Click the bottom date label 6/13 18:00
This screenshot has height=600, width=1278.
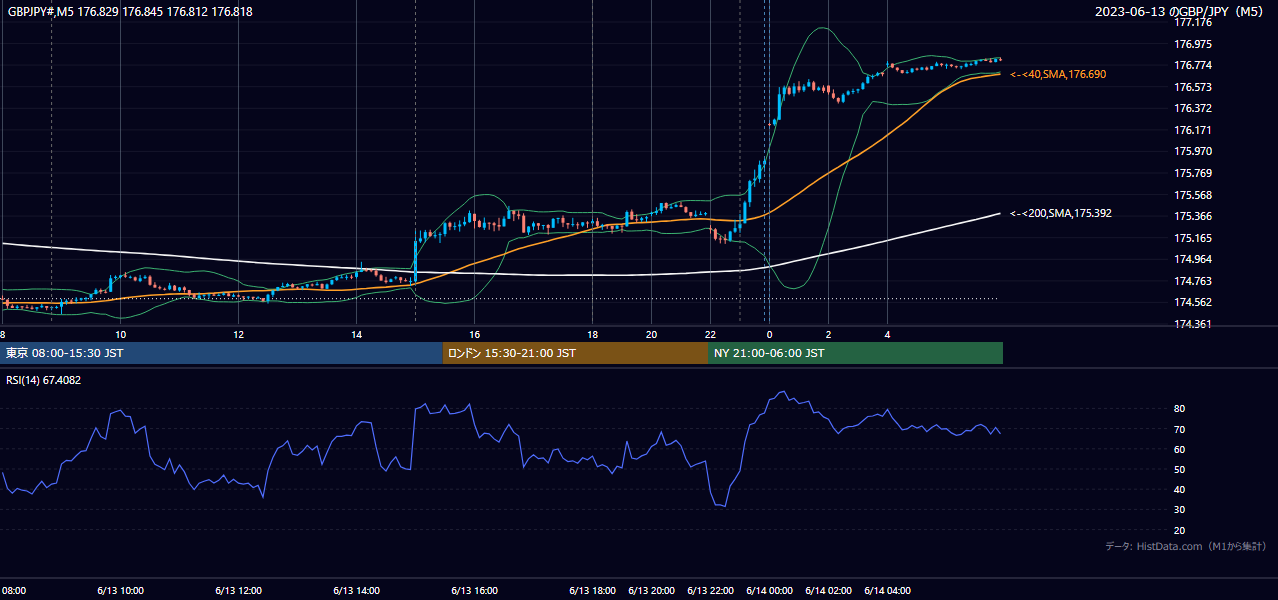[592, 591]
